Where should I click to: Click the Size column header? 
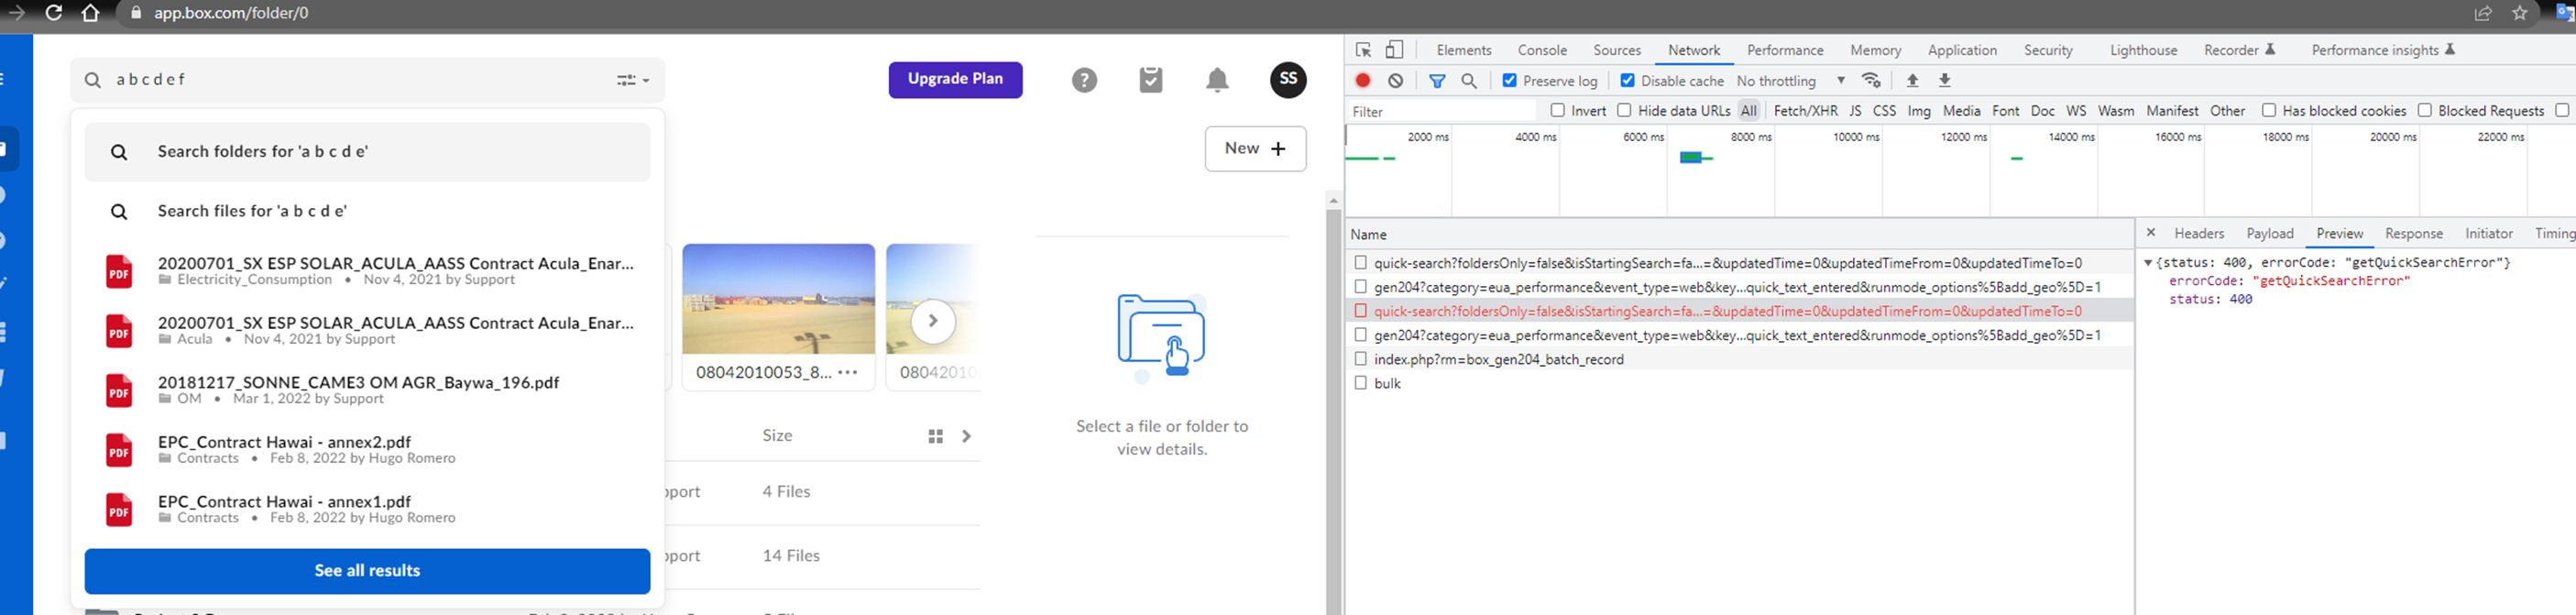click(x=777, y=435)
